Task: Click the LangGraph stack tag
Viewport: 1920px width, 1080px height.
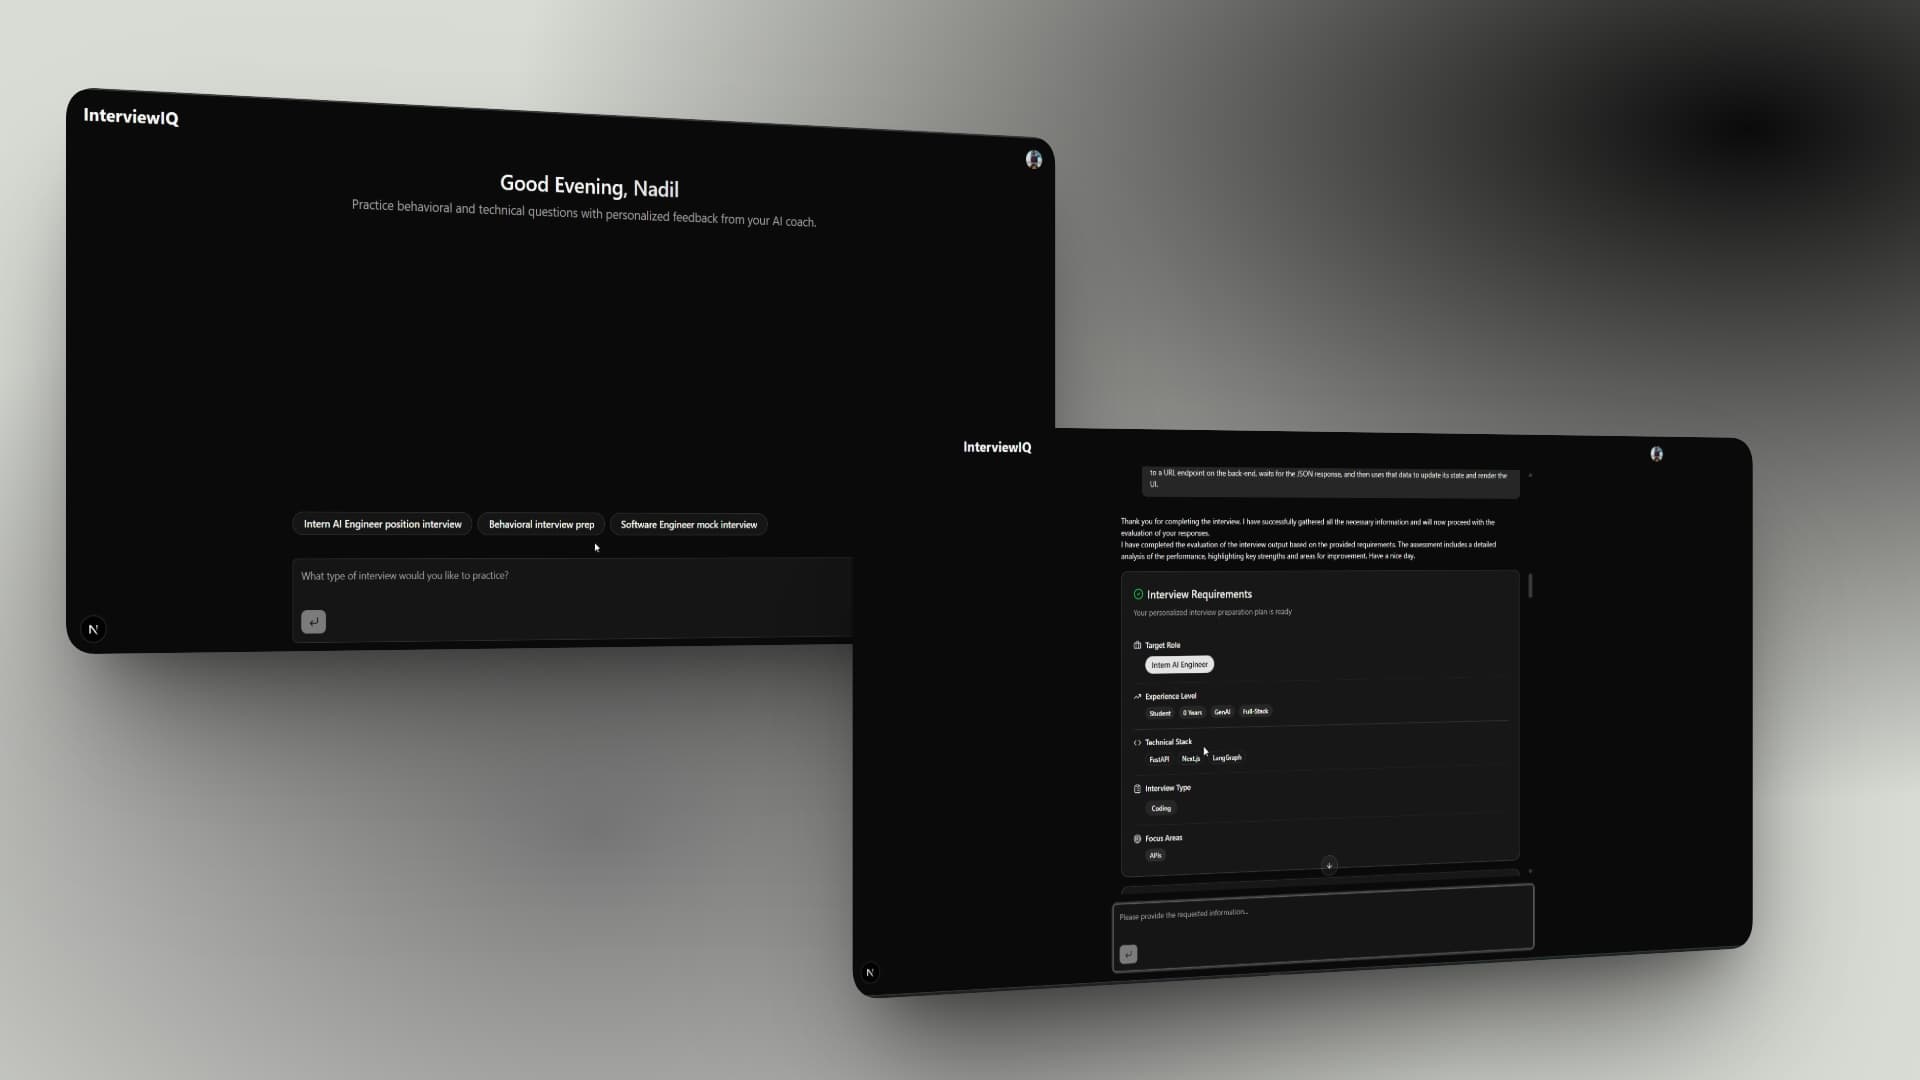Action: click(1227, 758)
